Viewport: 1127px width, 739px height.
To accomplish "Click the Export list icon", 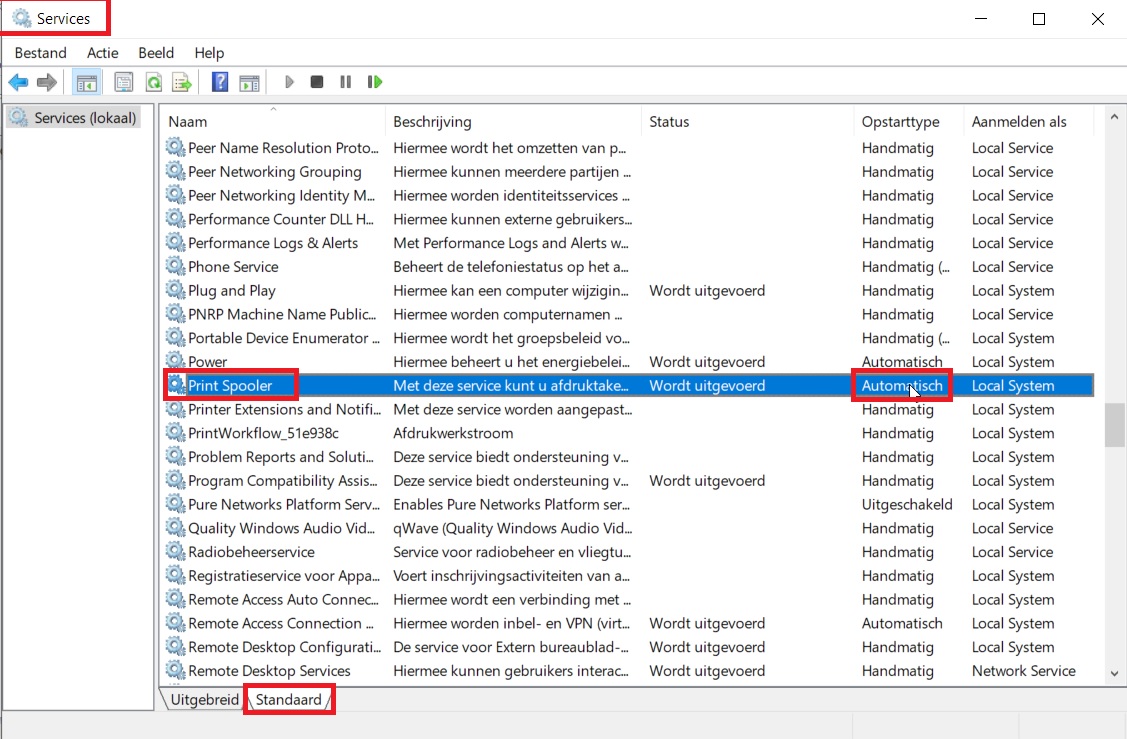I will coord(181,82).
